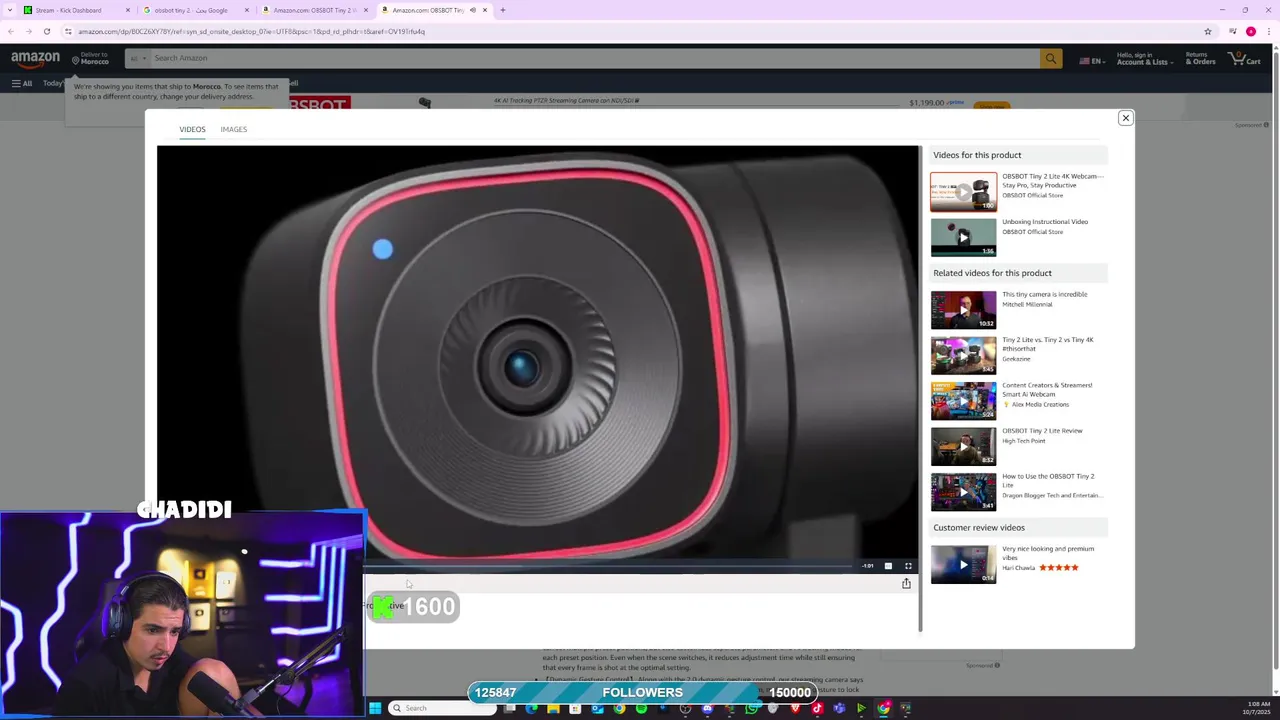Open the tab search dropdown arrow

coord(9,10)
